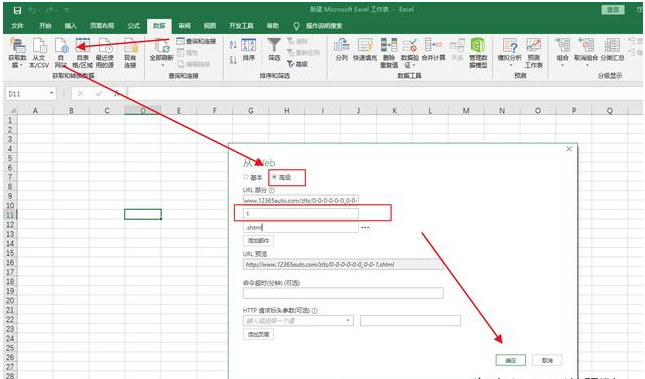Viewport: 645px width, 379px height.
Task: Open the 管理数据模型 green icon
Action: [478, 53]
